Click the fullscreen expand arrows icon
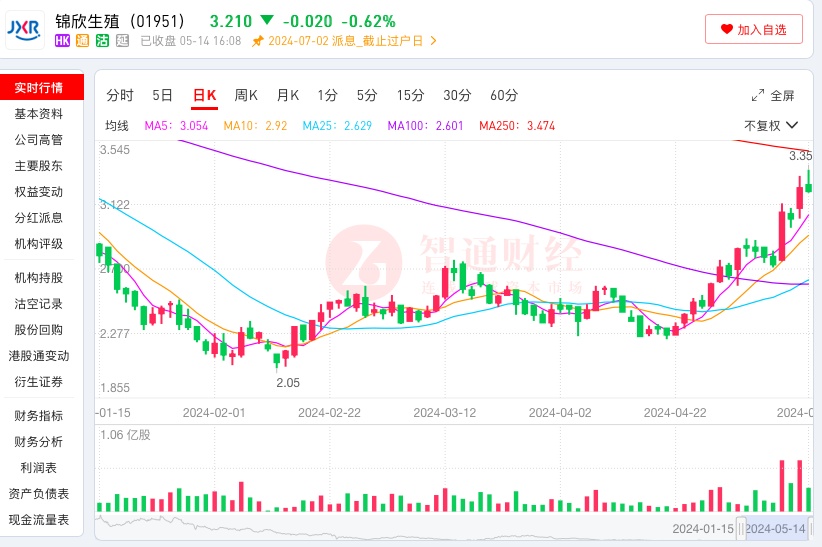 (x=758, y=96)
